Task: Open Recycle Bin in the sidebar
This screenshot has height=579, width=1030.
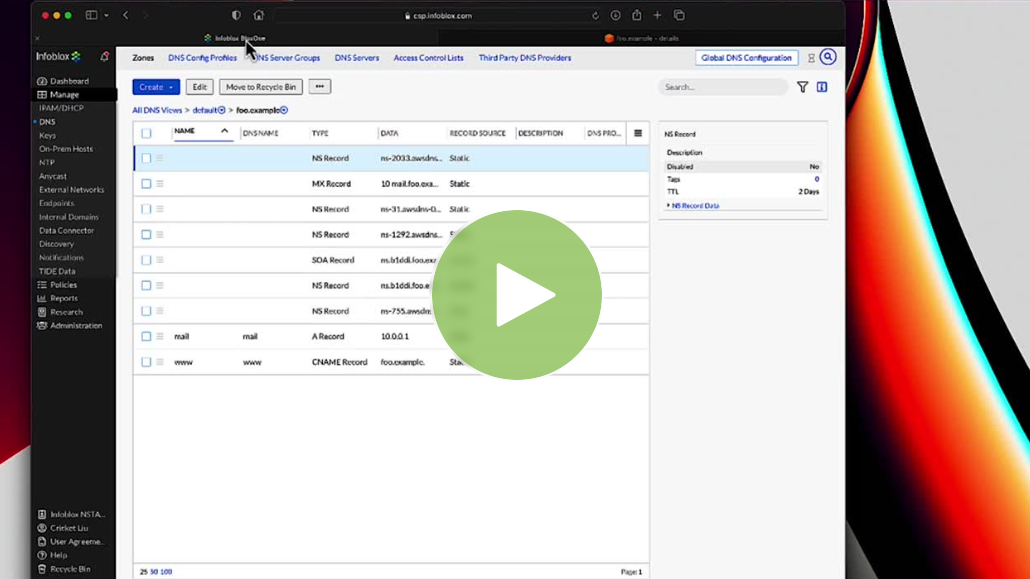Action: click(x=70, y=569)
